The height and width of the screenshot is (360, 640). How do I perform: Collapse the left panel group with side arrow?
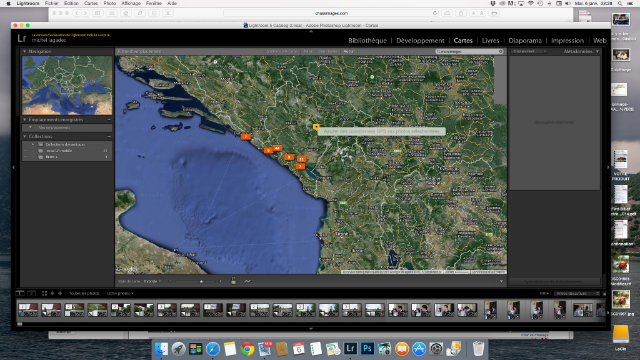click(13, 167)
